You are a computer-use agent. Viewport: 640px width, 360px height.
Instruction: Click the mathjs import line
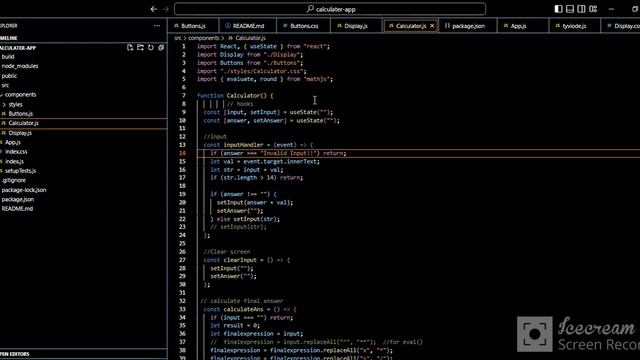click(x=265, y=79)
